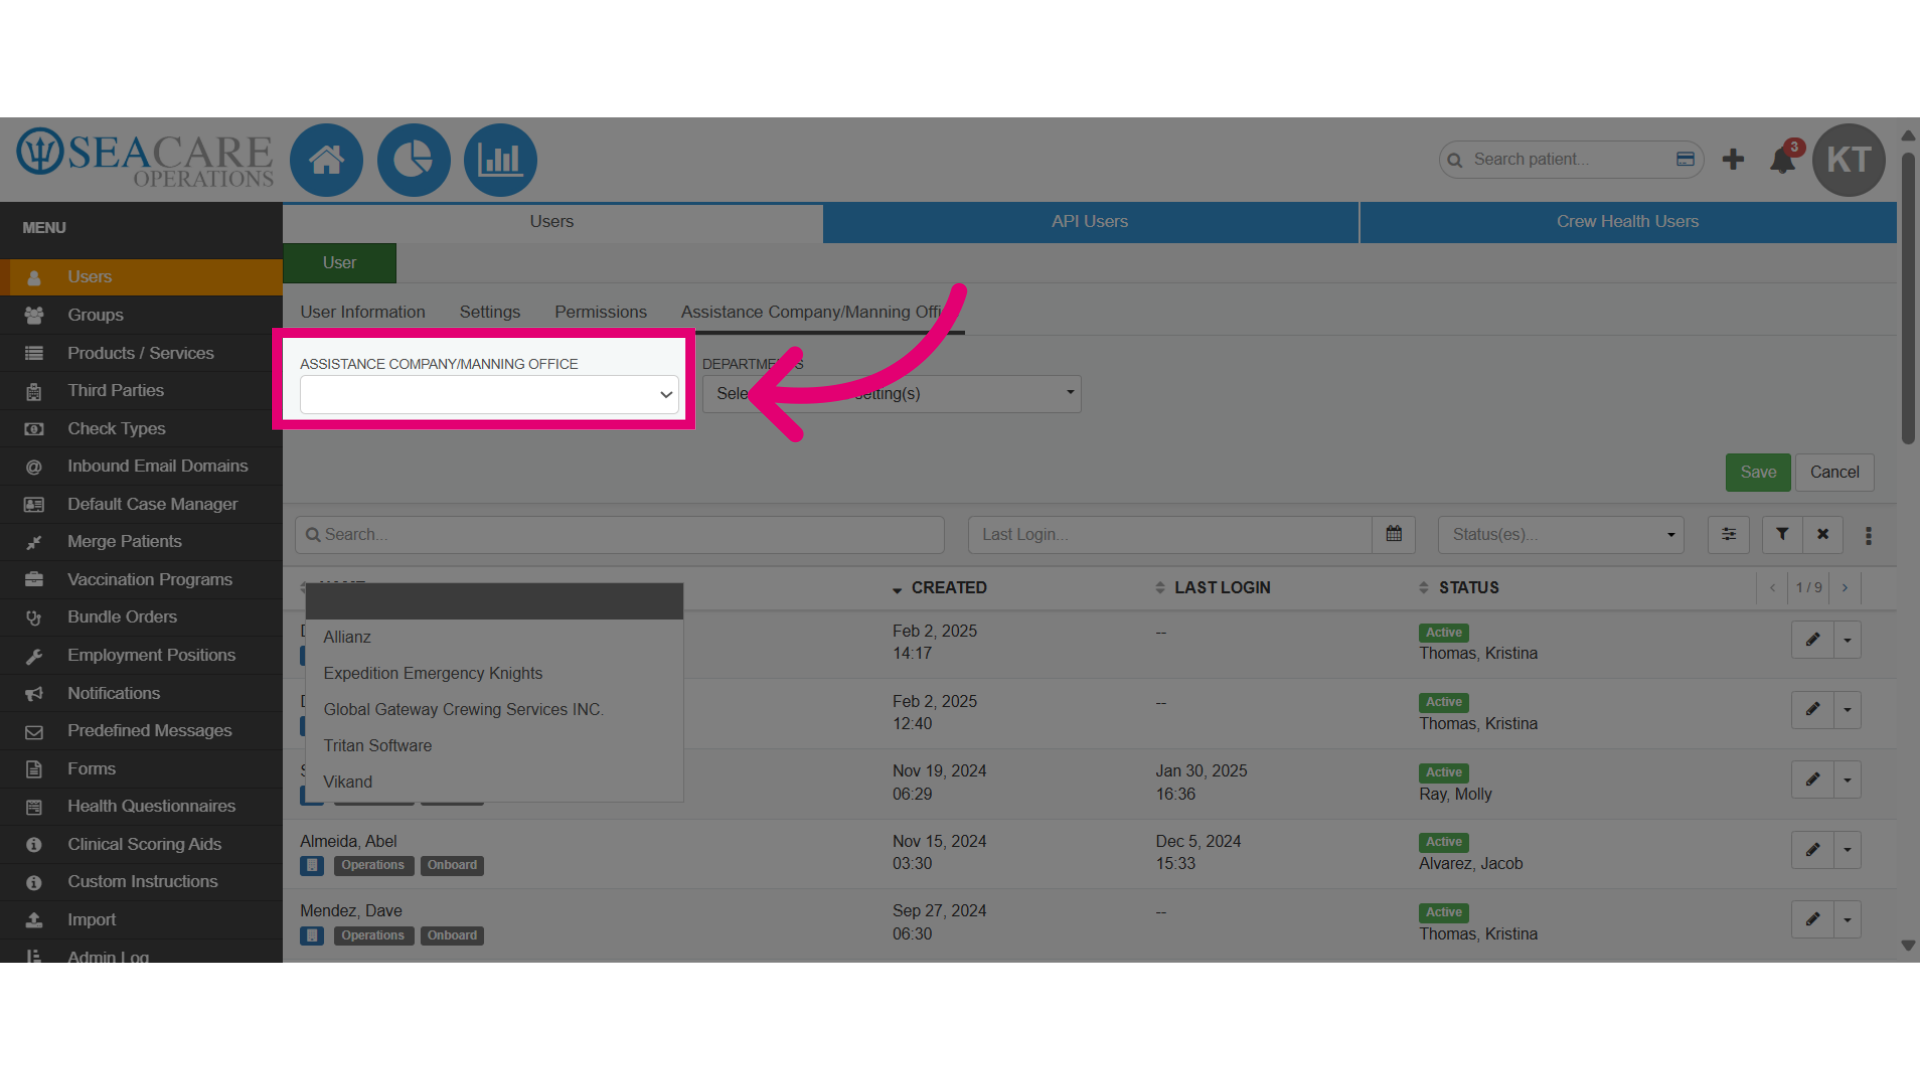
Task: Open Third Parties in sidebar
Action: 141,391
